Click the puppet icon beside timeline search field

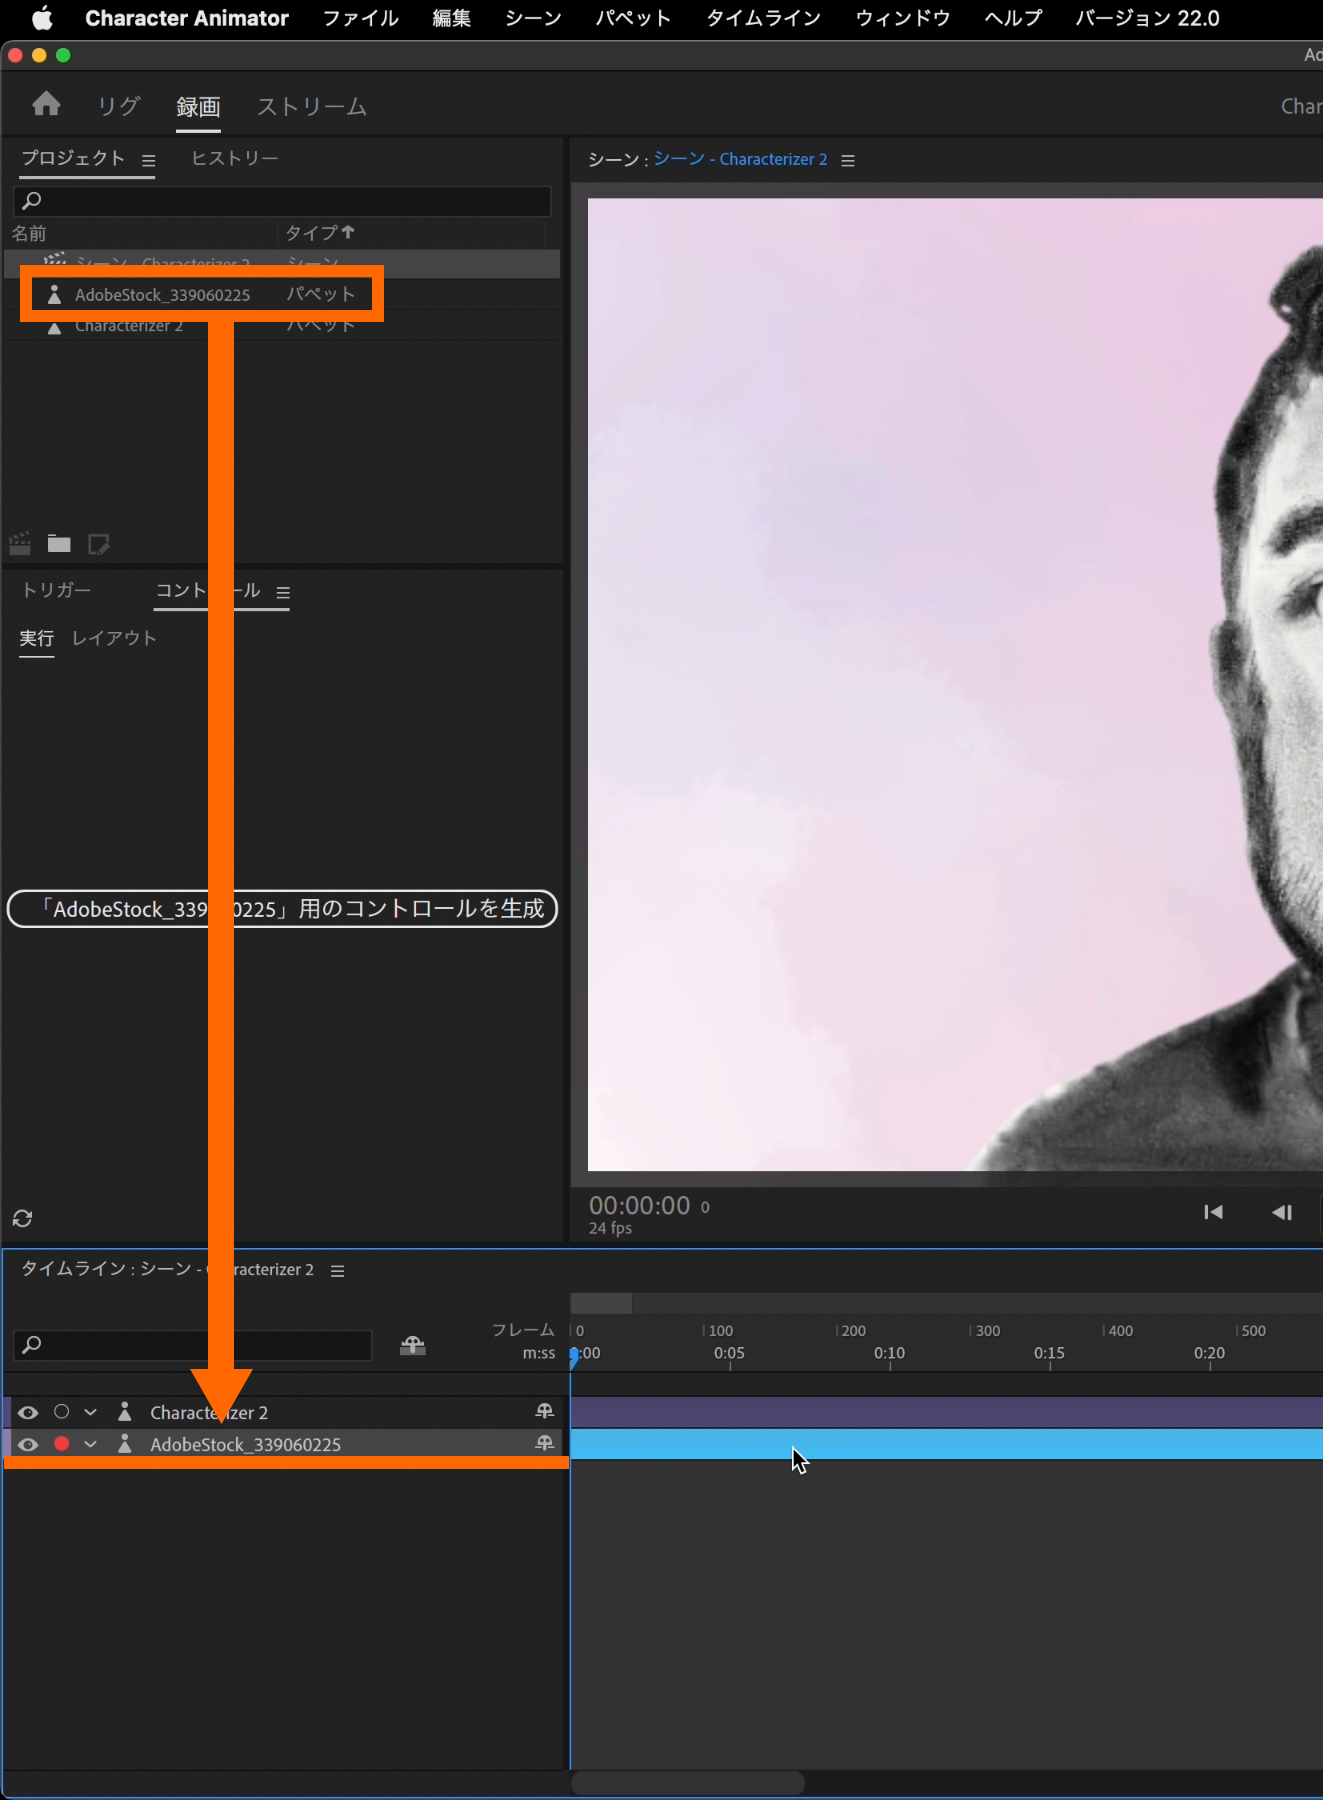(x=413, y=1345)
